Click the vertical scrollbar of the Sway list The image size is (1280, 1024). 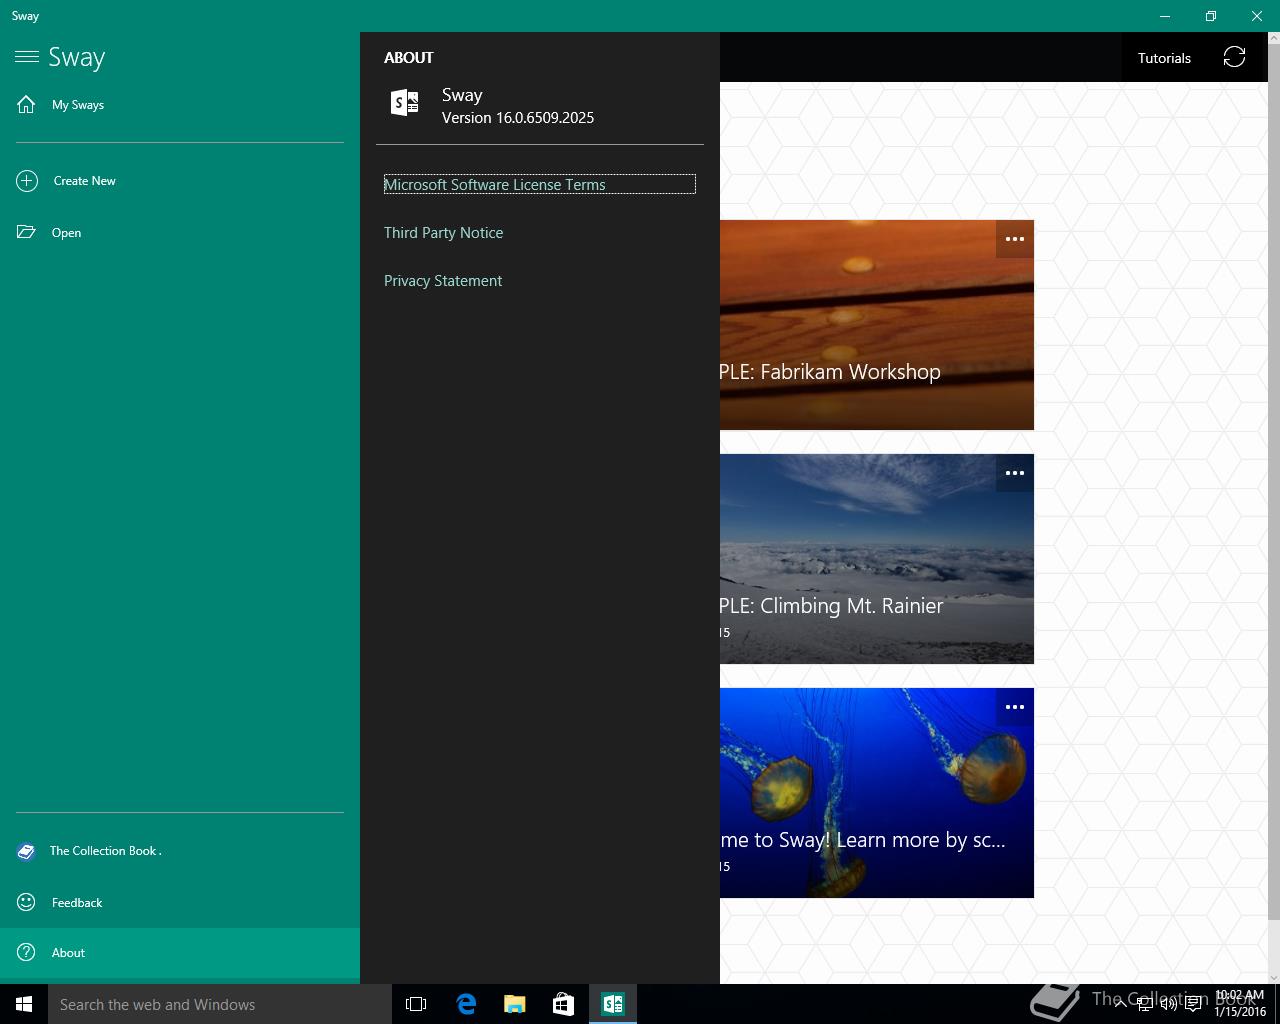(x=1273, y=480)
